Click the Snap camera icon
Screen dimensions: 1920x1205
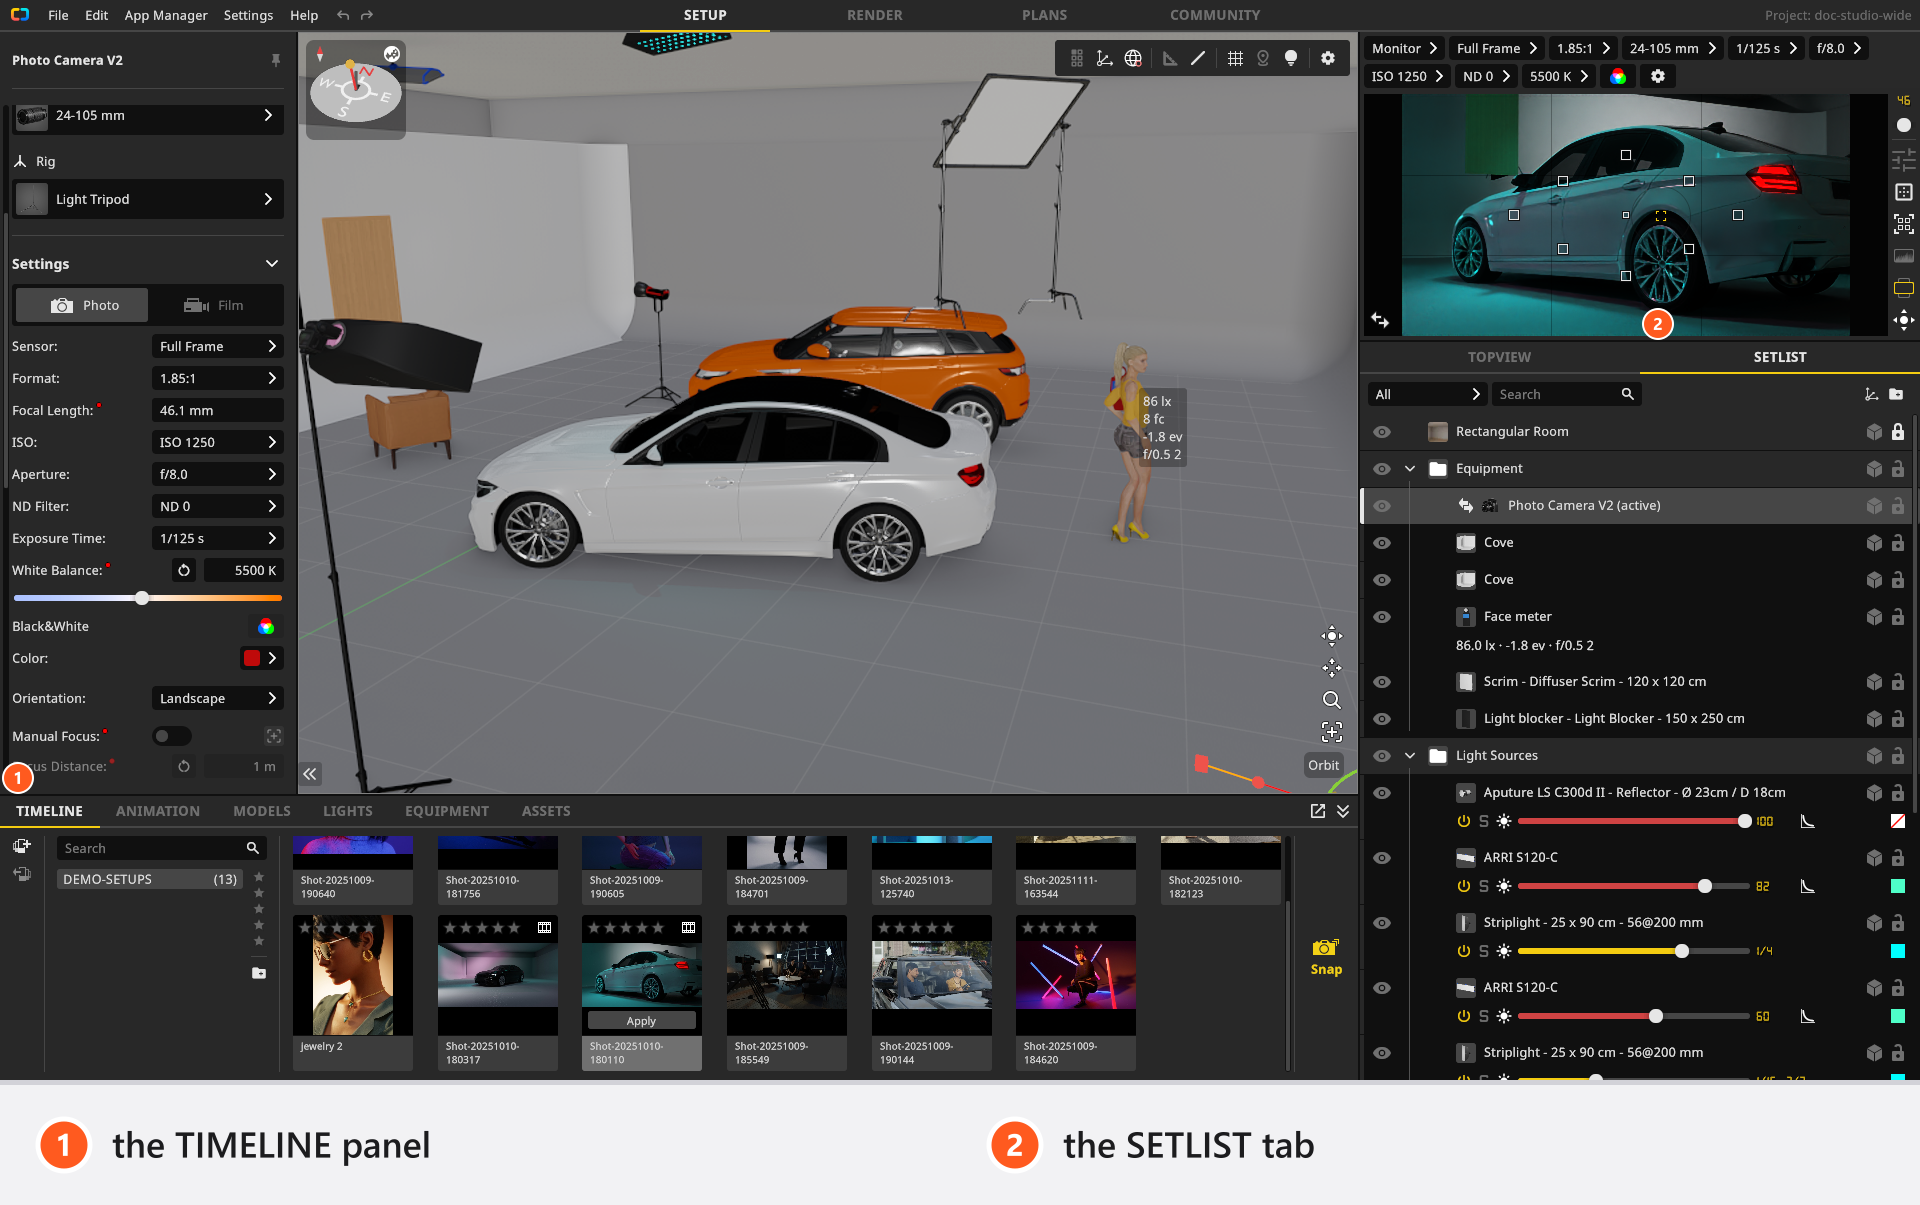coord(1326,947)
